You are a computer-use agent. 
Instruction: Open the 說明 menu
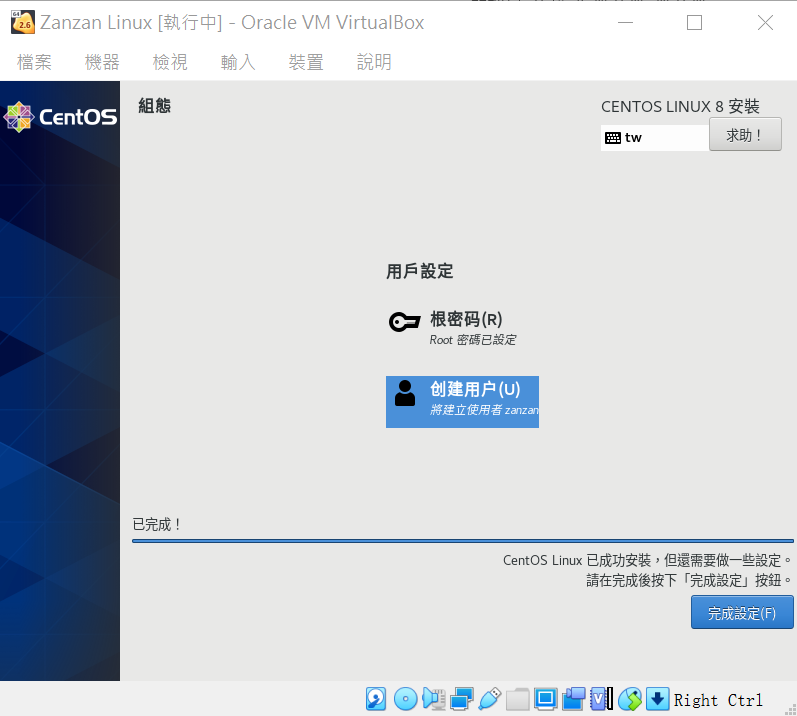click(x=374, y=62)
